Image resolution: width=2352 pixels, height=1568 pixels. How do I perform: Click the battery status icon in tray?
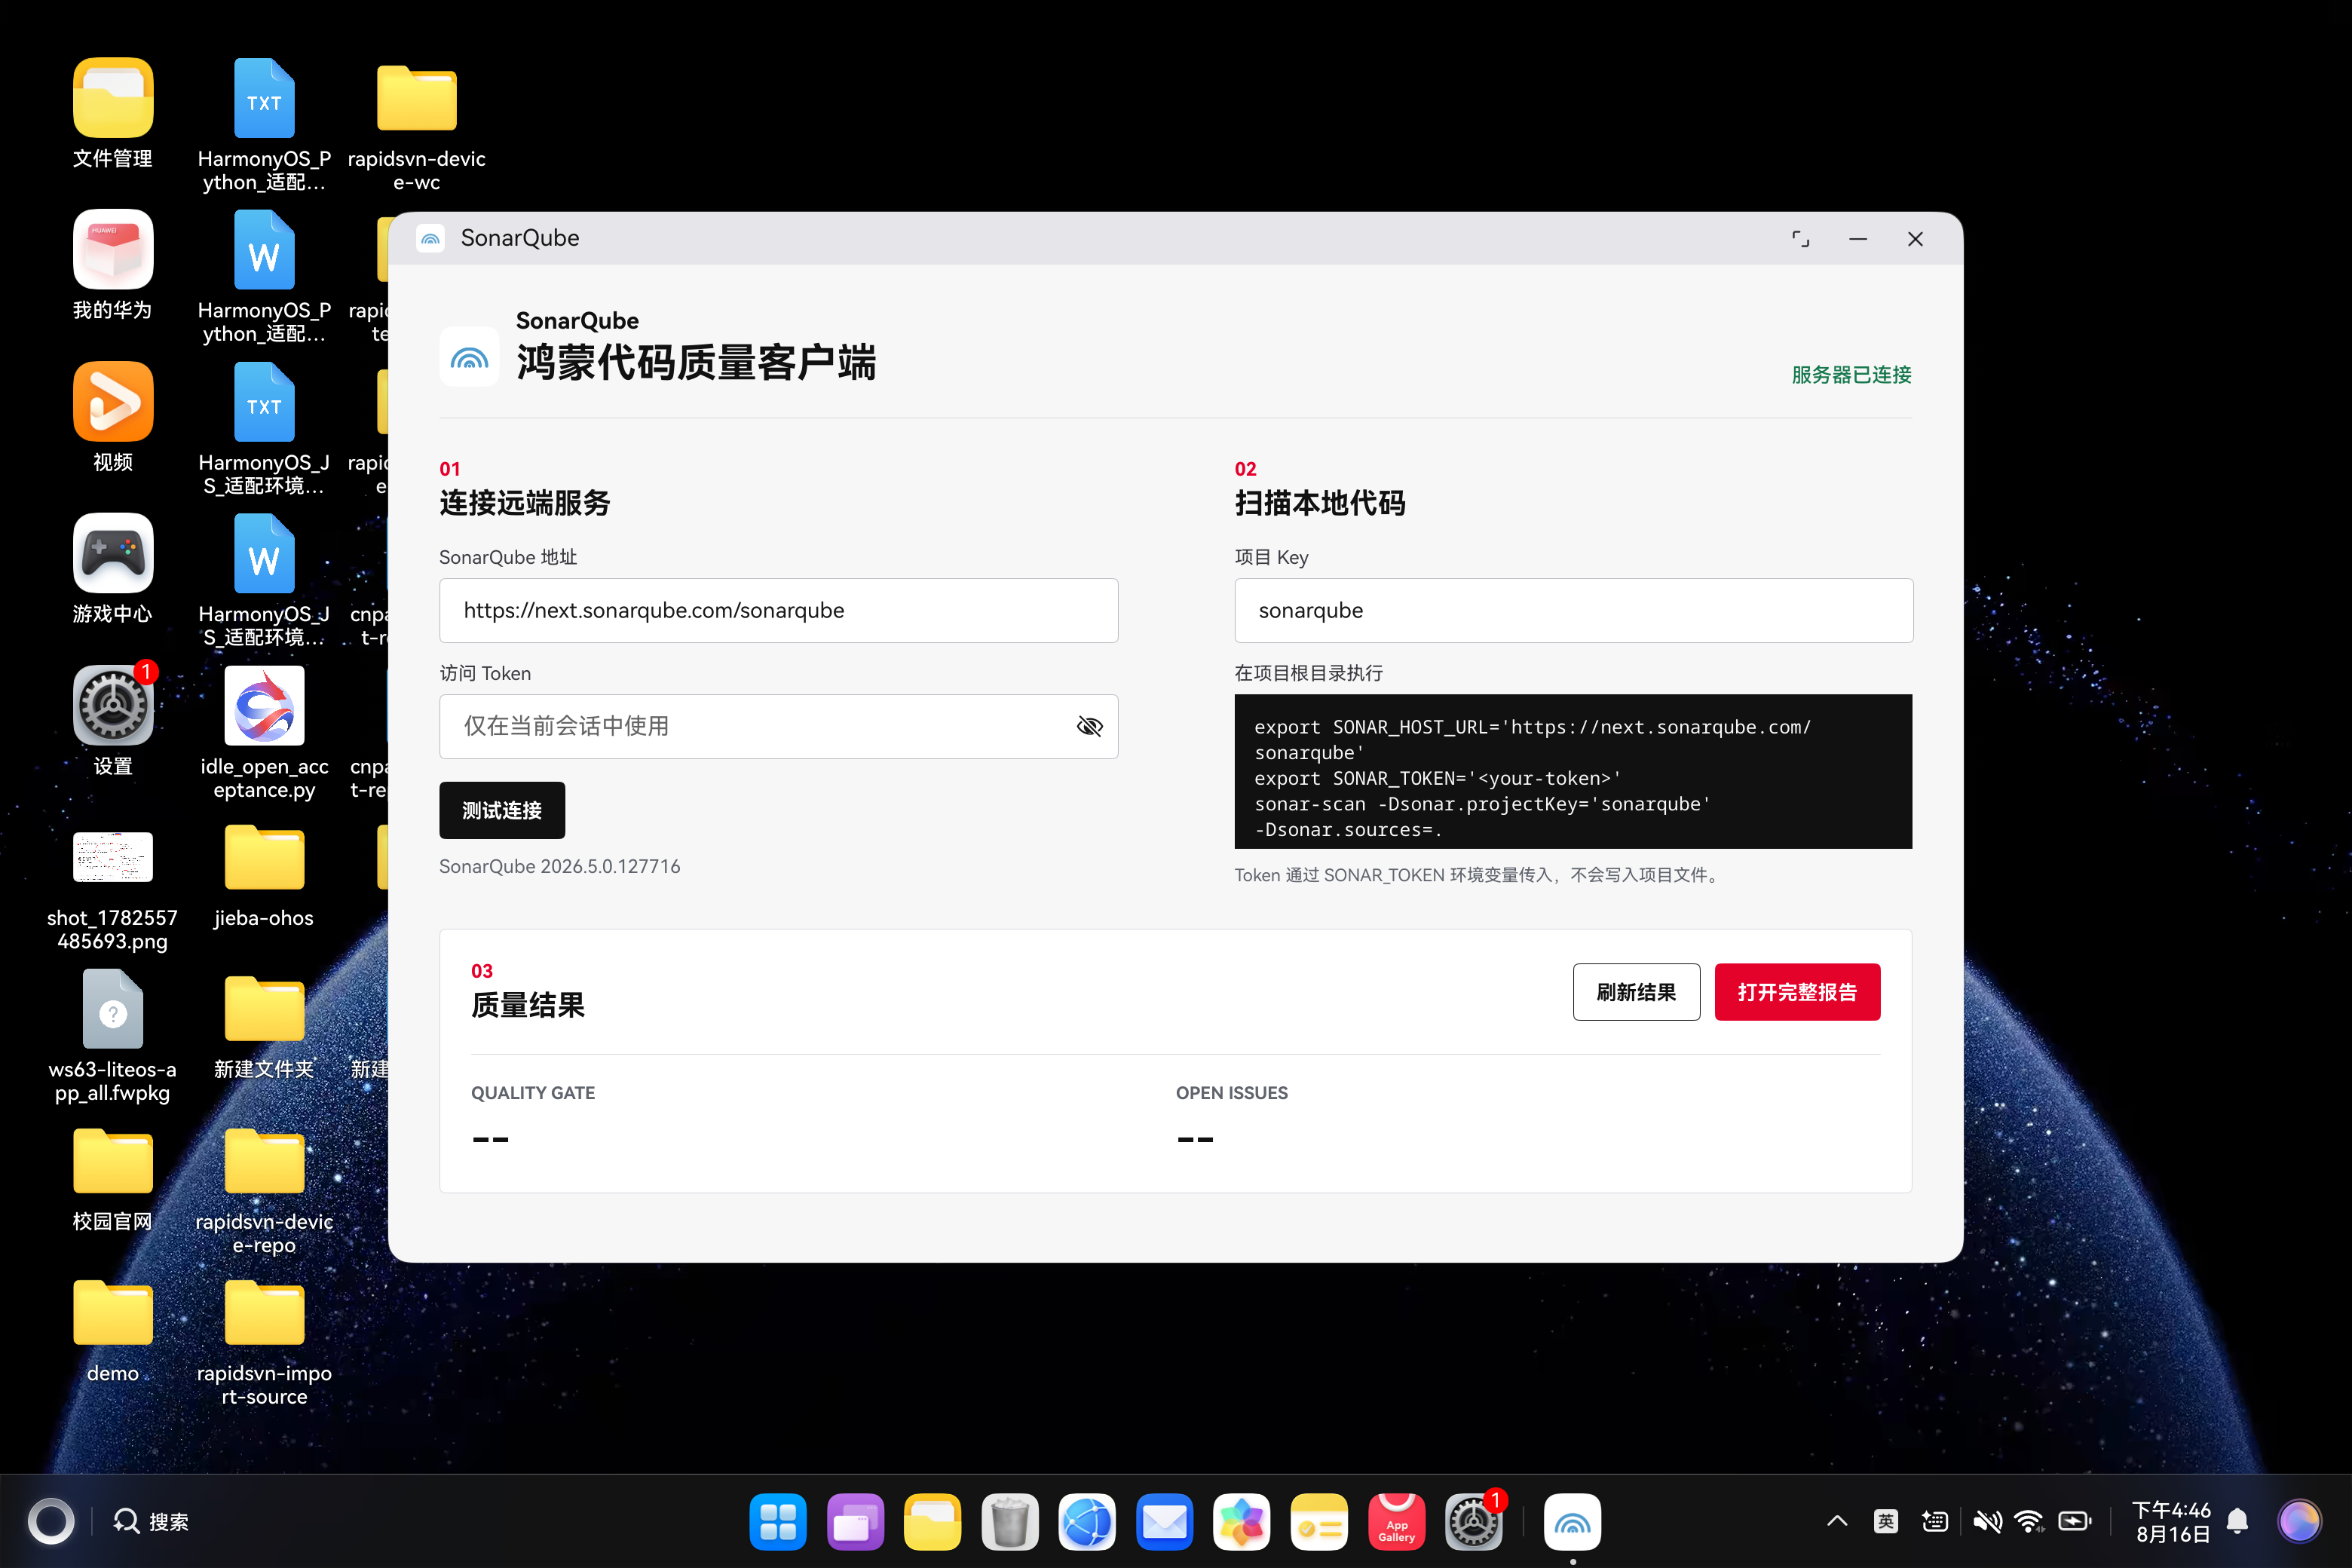(x=2075, y=1522)
